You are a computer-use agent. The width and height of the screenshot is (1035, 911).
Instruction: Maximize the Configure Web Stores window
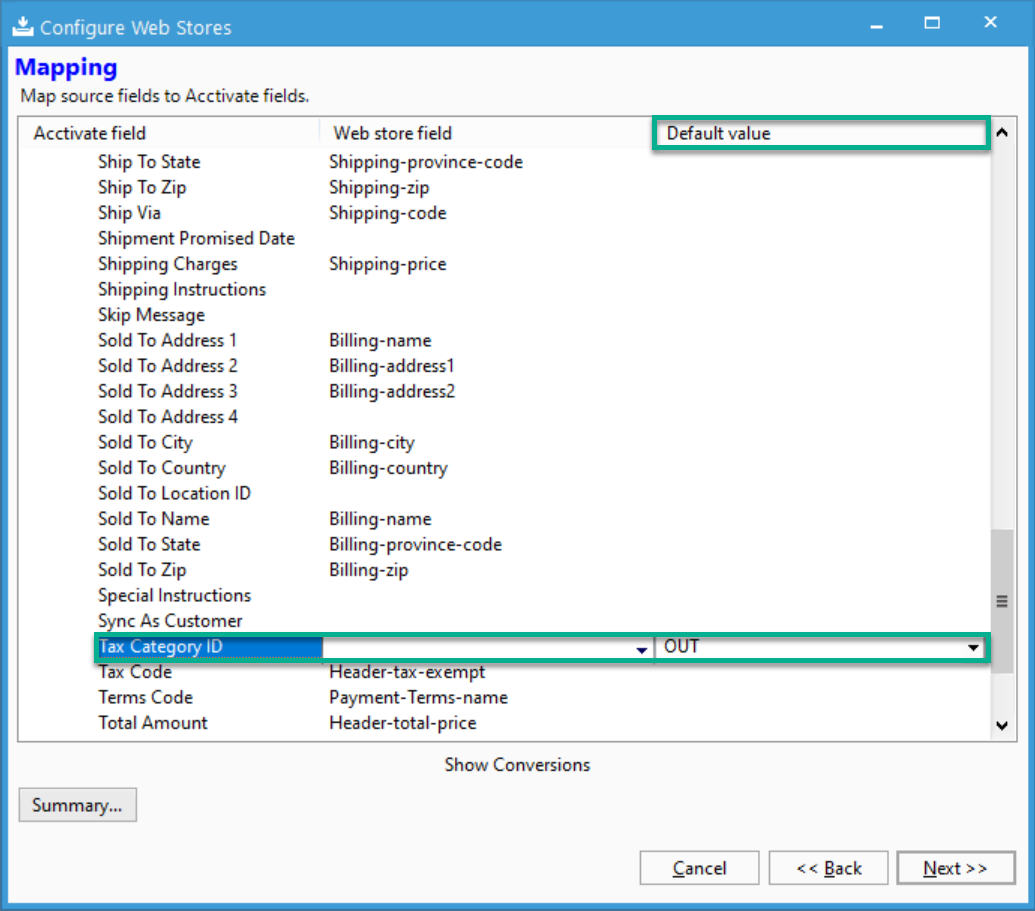coord(932,23)
